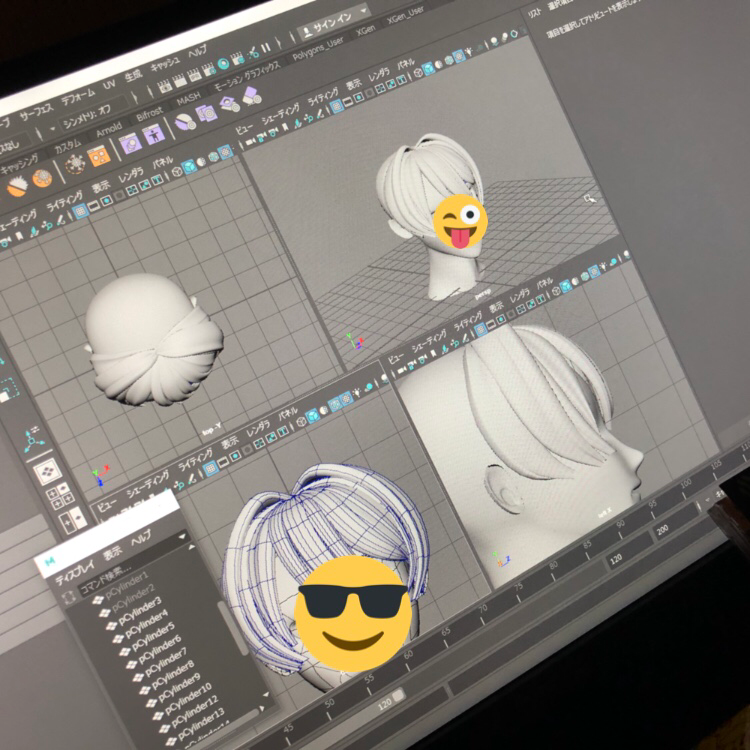Click the Outliner scroll up arrow

coord(191,547)
